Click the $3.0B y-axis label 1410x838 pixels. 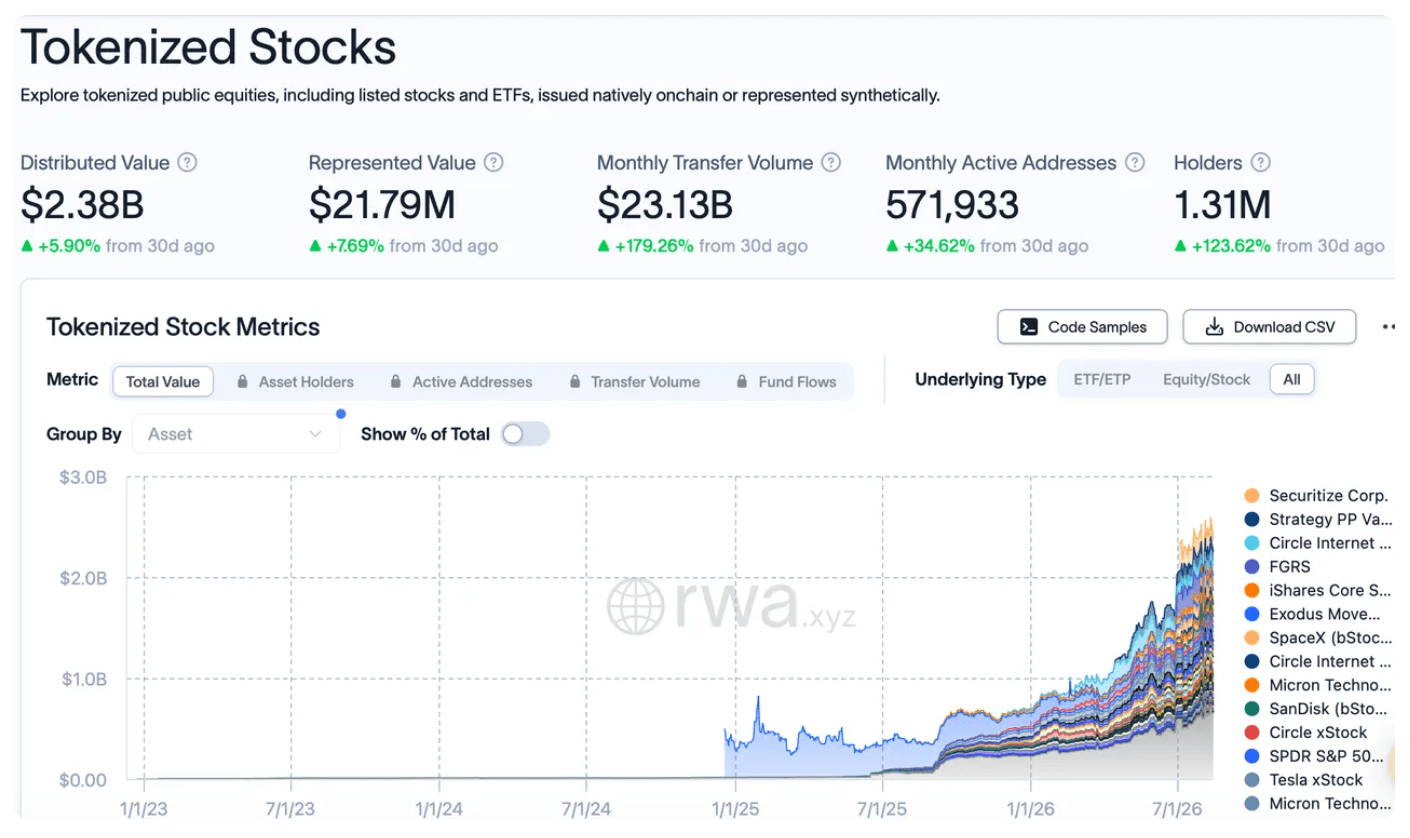point(83,477)
